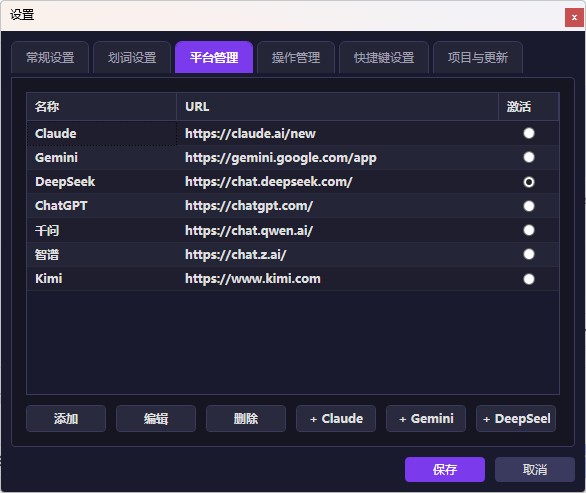Activate the ChatGPT platform radio button

[528, 206]
